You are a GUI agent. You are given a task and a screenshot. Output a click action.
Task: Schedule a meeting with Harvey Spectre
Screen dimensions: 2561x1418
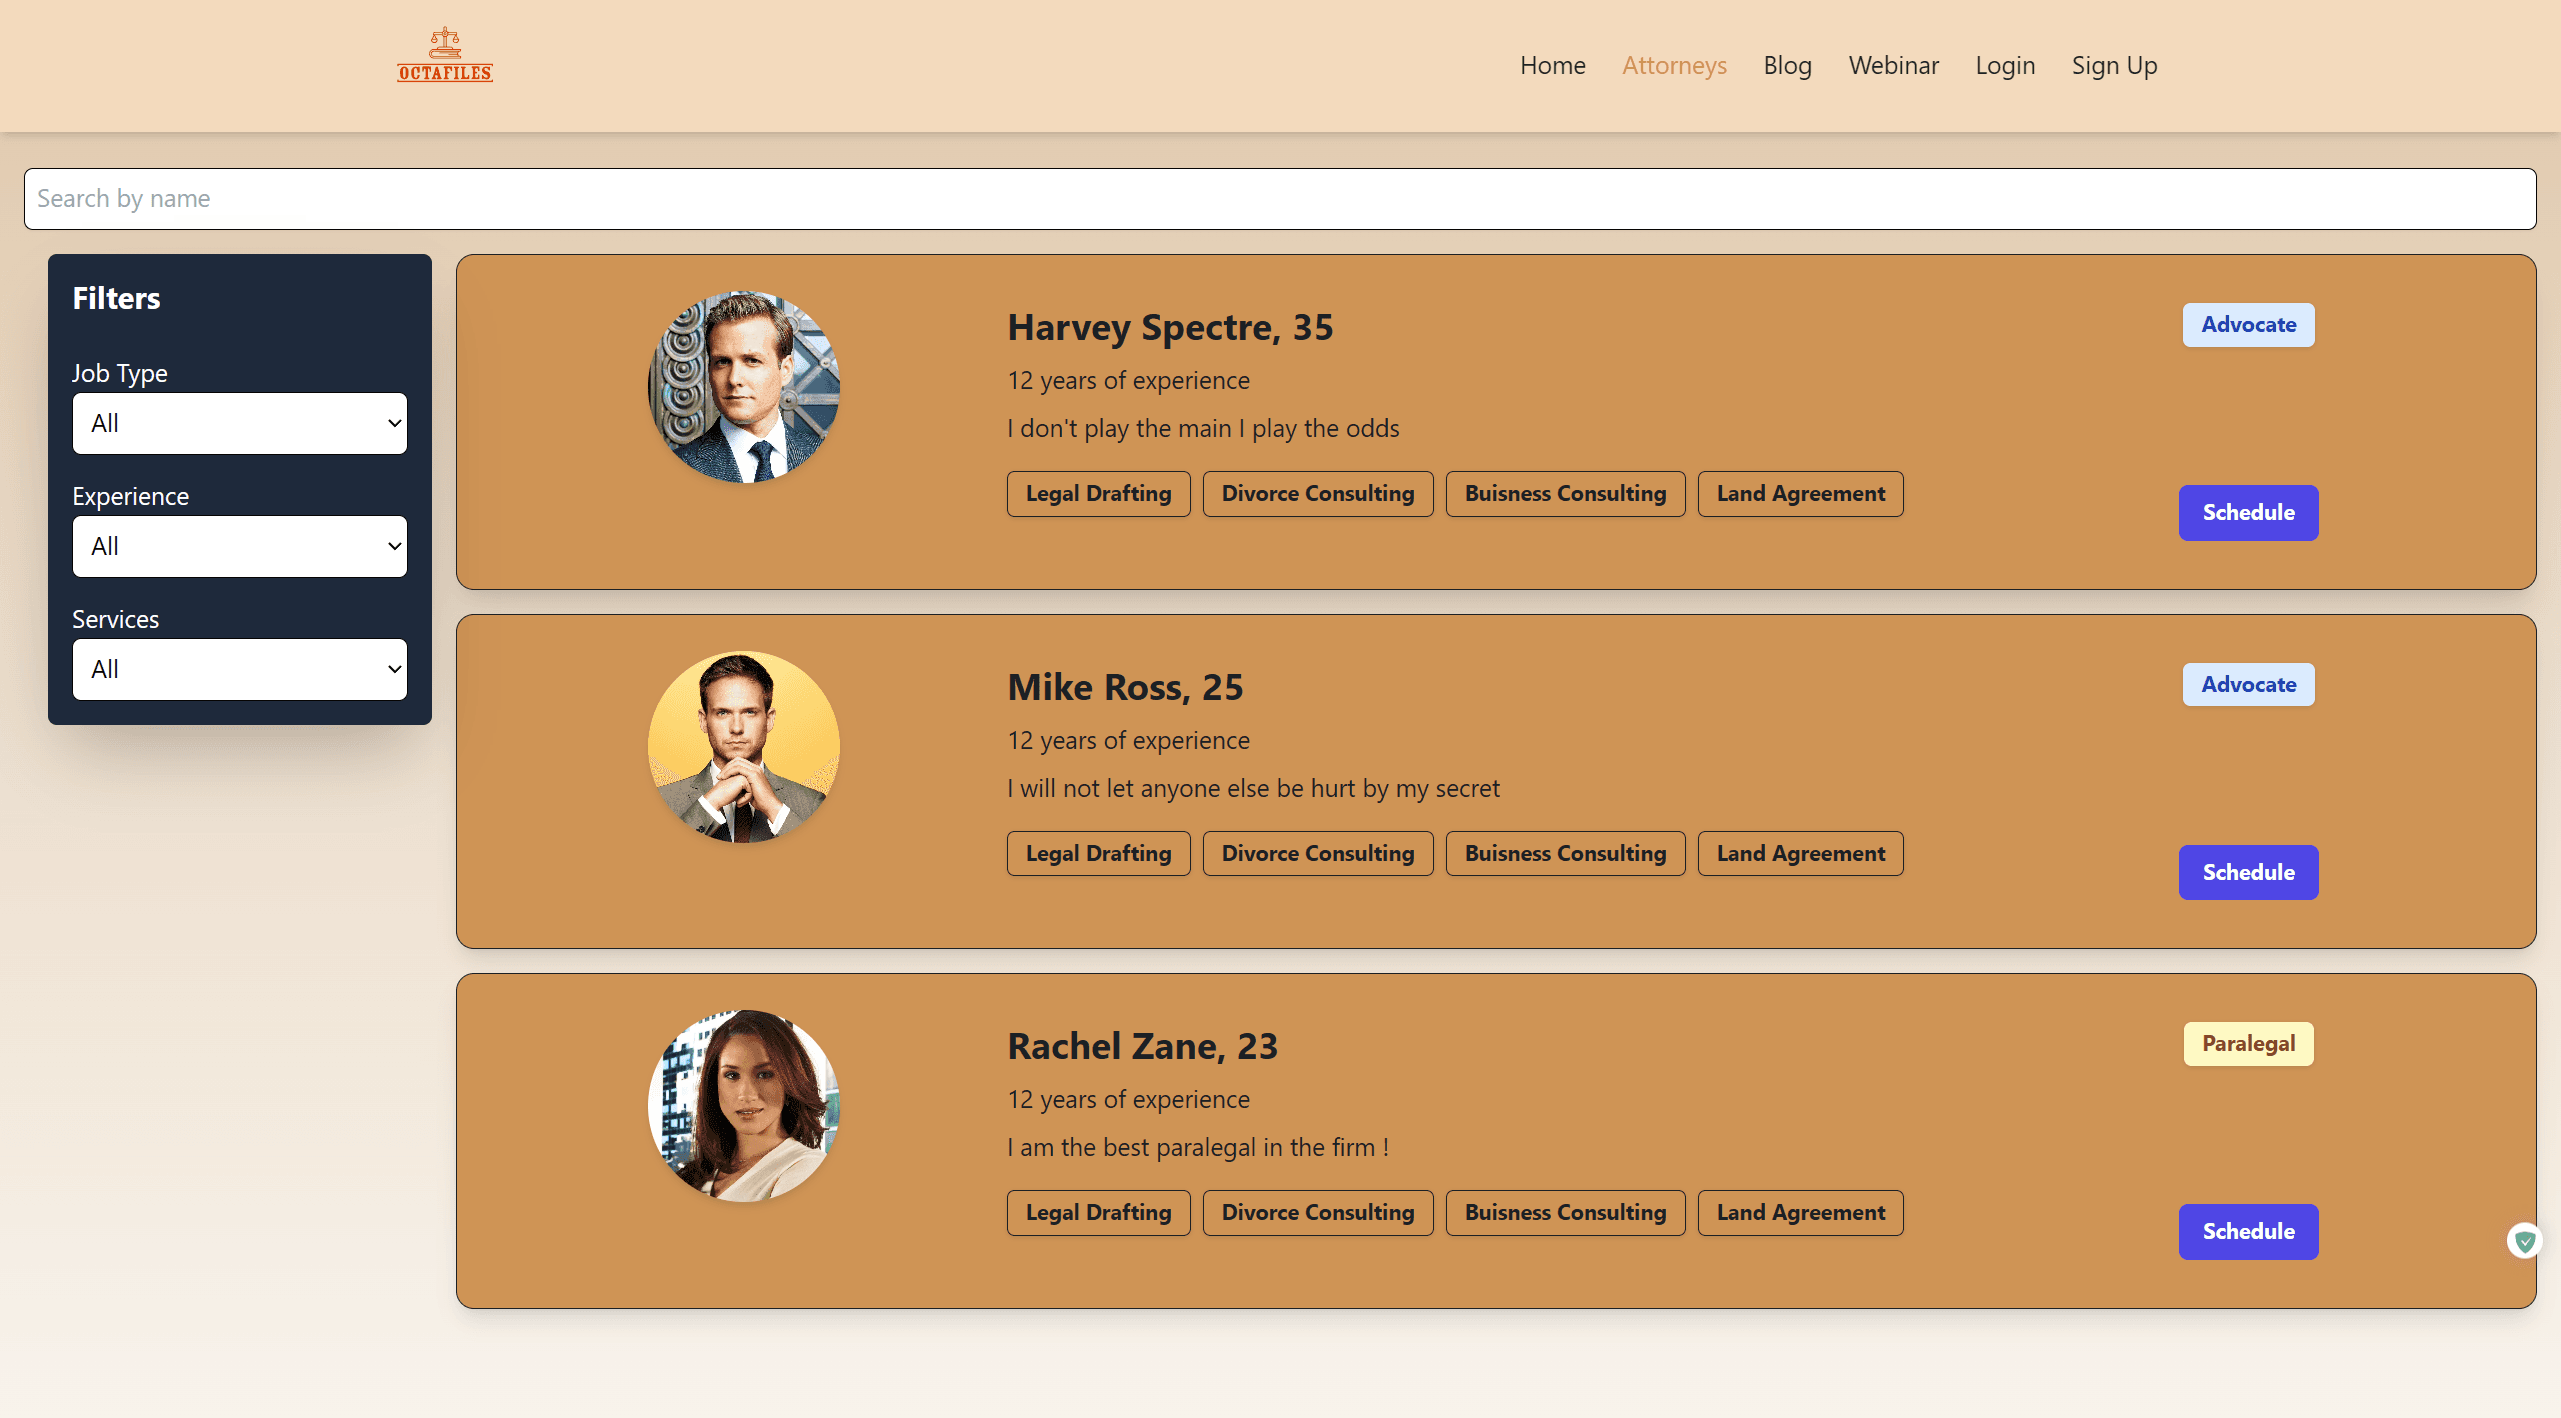tap(2247, 512)
